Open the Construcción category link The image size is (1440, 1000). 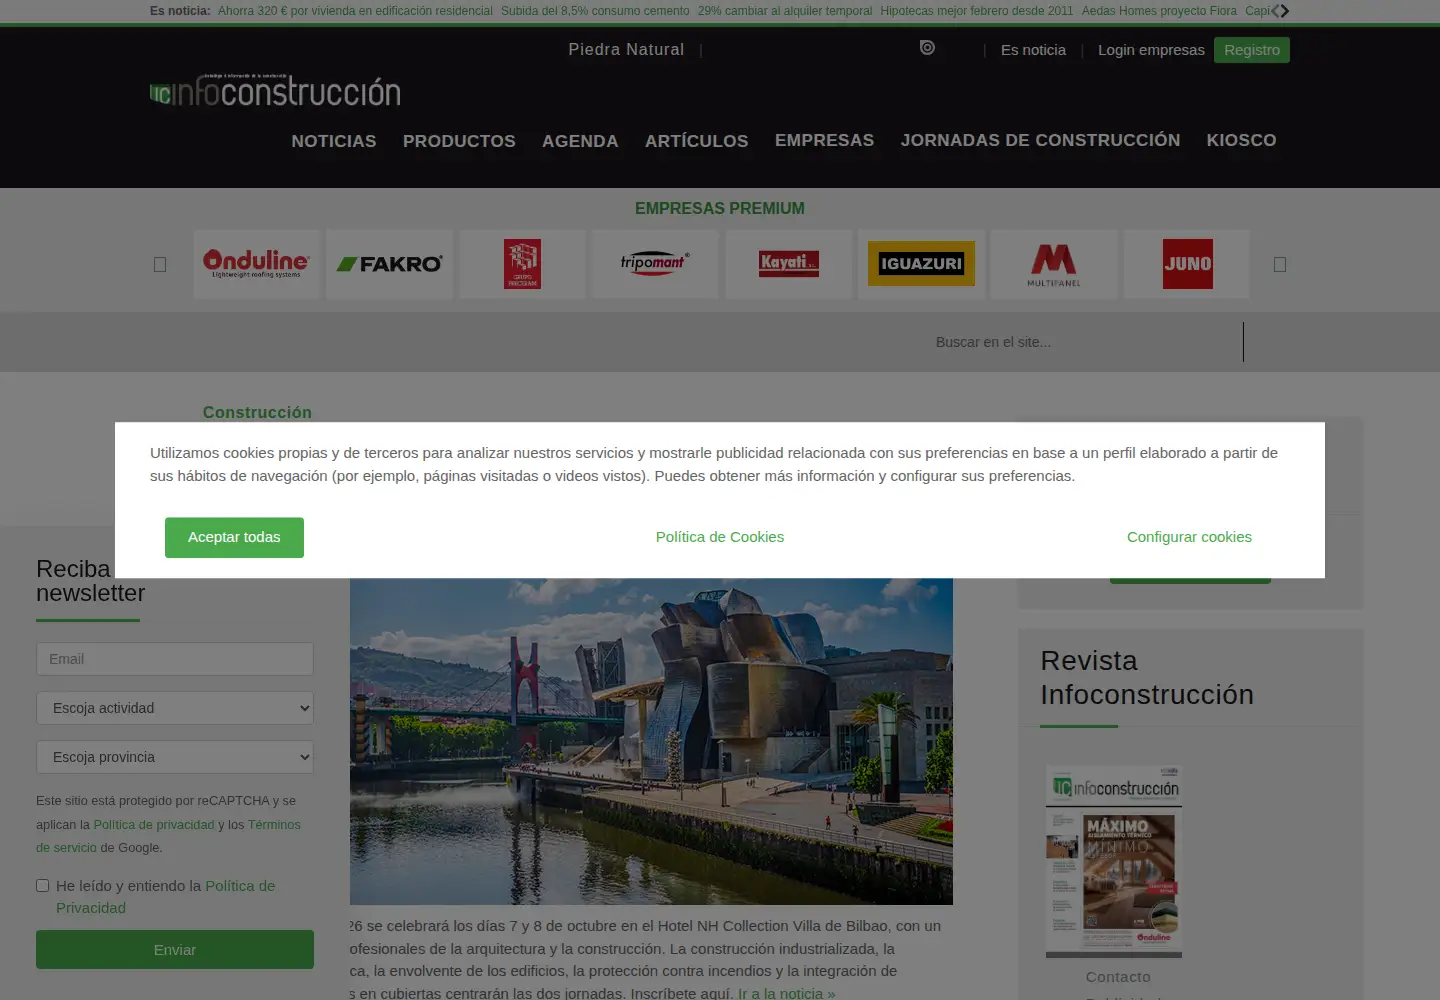point(257,412)
